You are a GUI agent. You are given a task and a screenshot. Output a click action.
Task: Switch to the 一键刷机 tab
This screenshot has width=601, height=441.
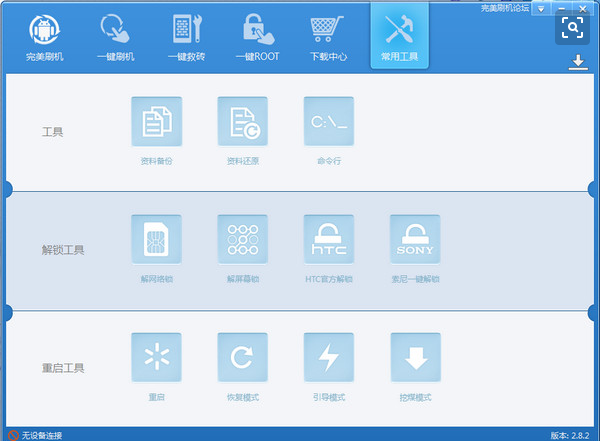pyautogui.click(x=115, y=38)
